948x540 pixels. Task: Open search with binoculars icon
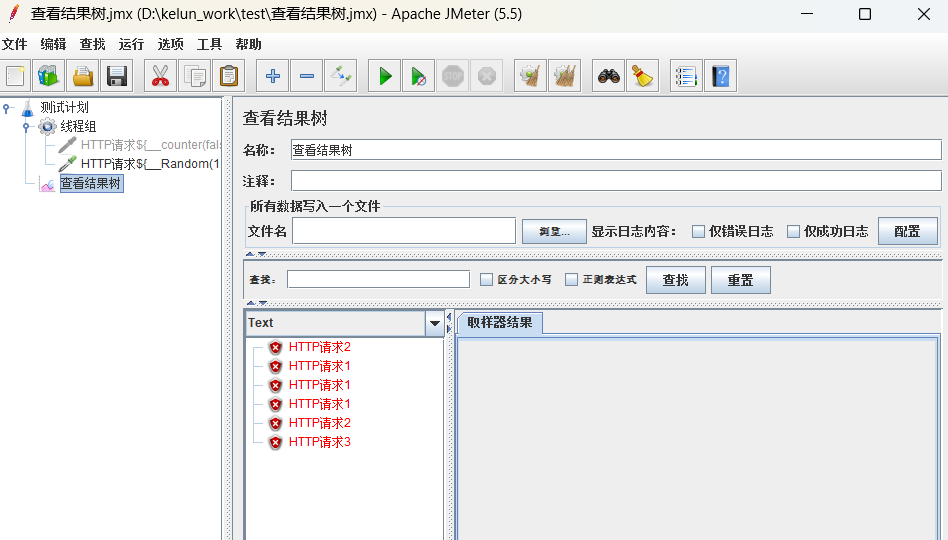click(608, 76)
